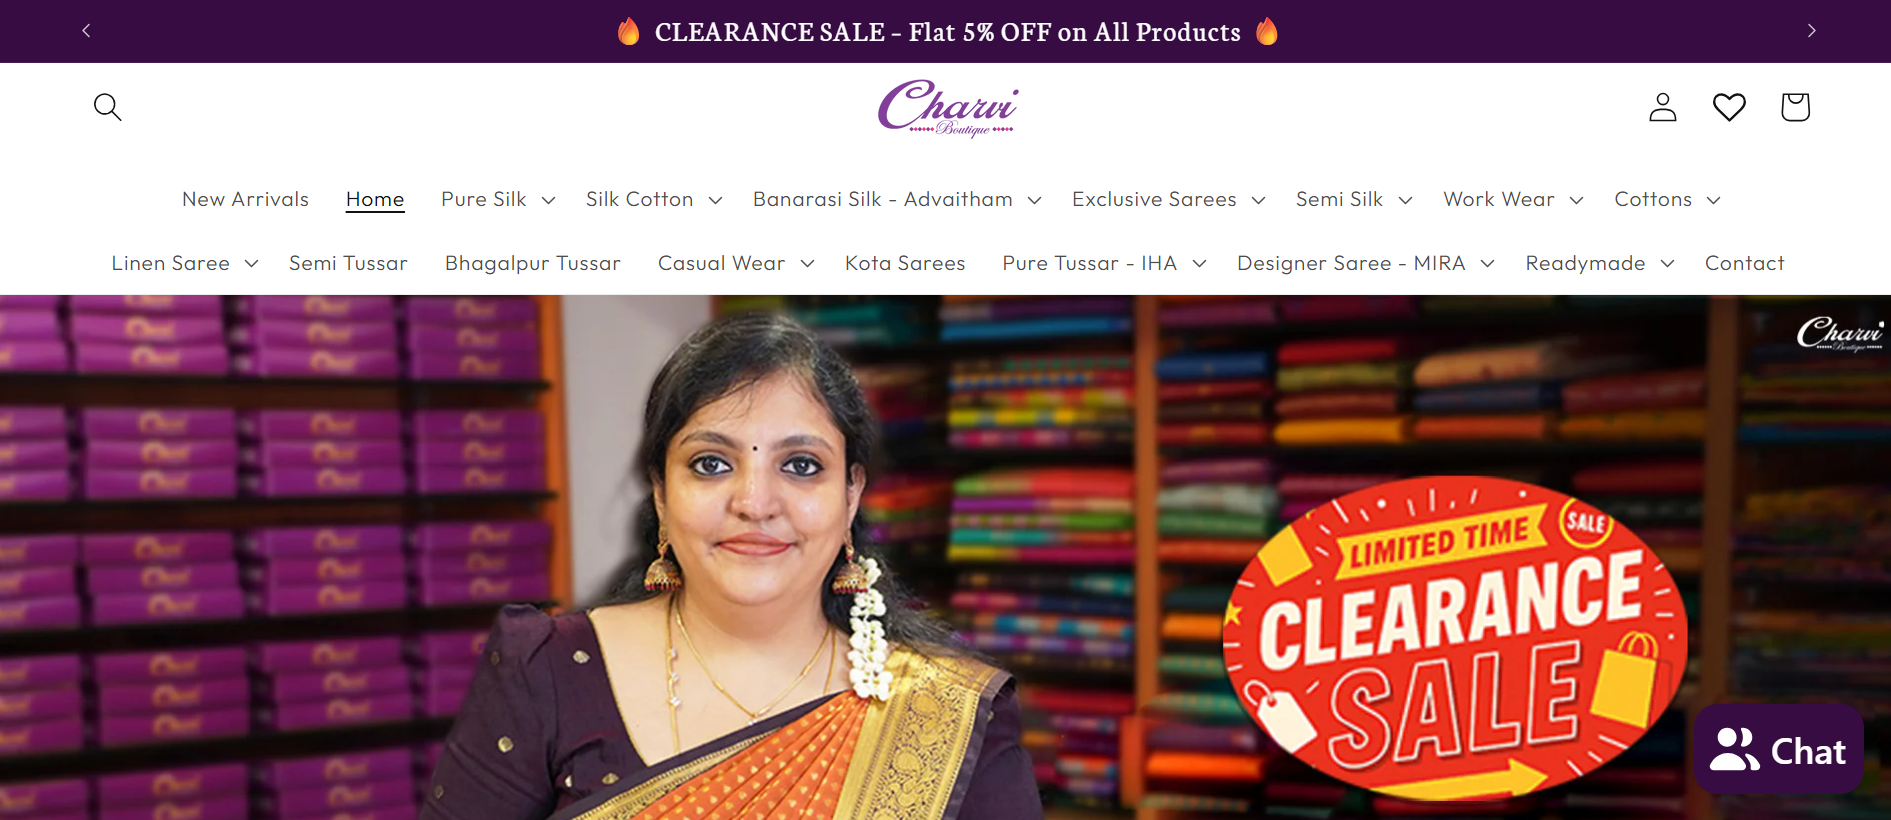Screen dimensions: 1891x820
Task: Open the Contact page link
Action: 1744,264
